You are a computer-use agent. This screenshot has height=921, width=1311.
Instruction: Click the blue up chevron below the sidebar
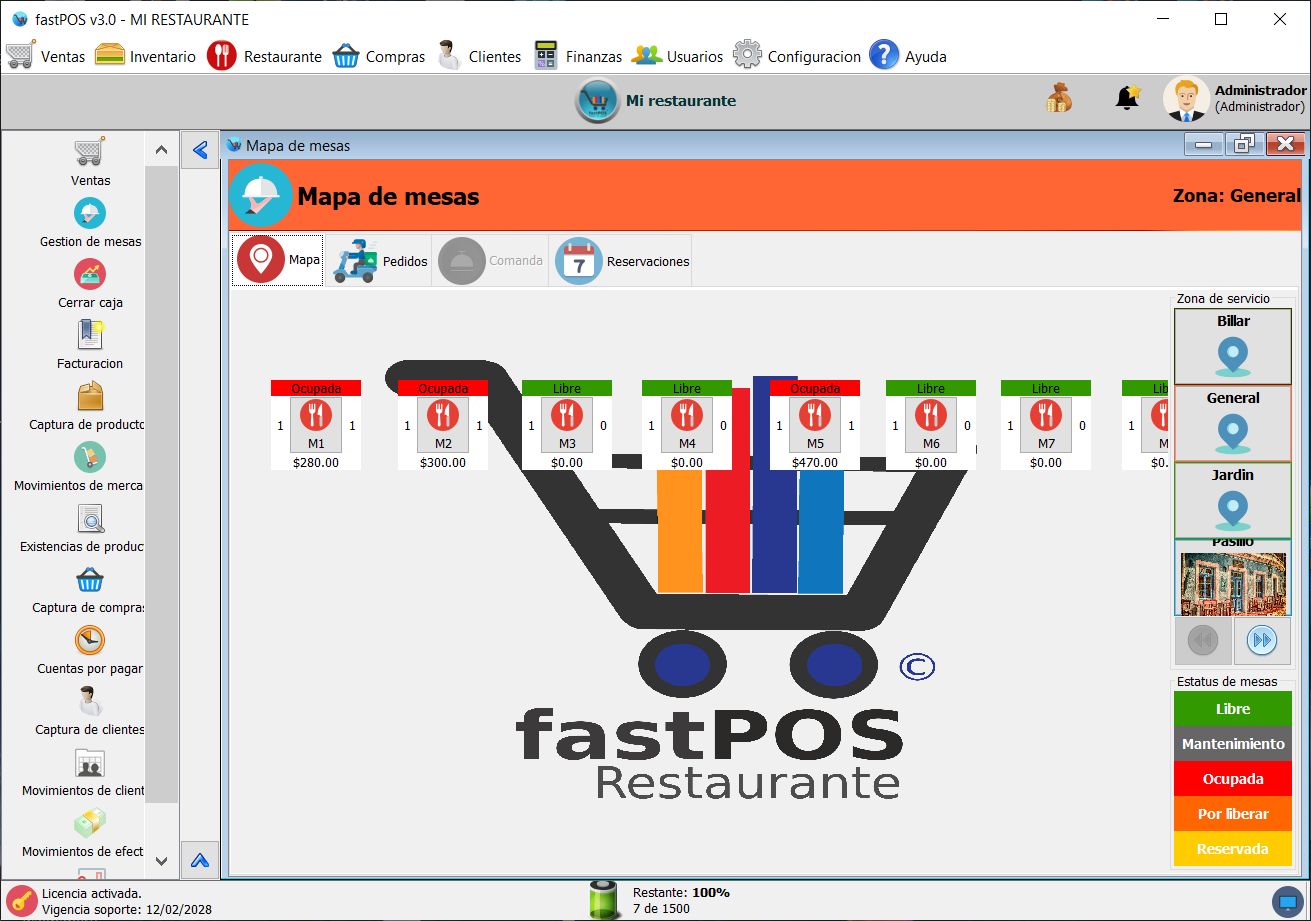[199, 860]
